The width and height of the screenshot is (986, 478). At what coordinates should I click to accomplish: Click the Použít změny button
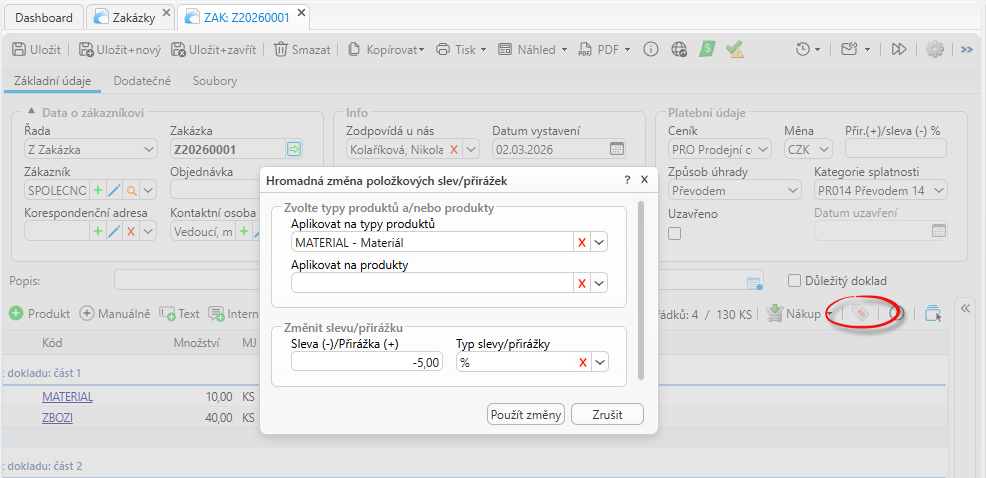(526, 414)
